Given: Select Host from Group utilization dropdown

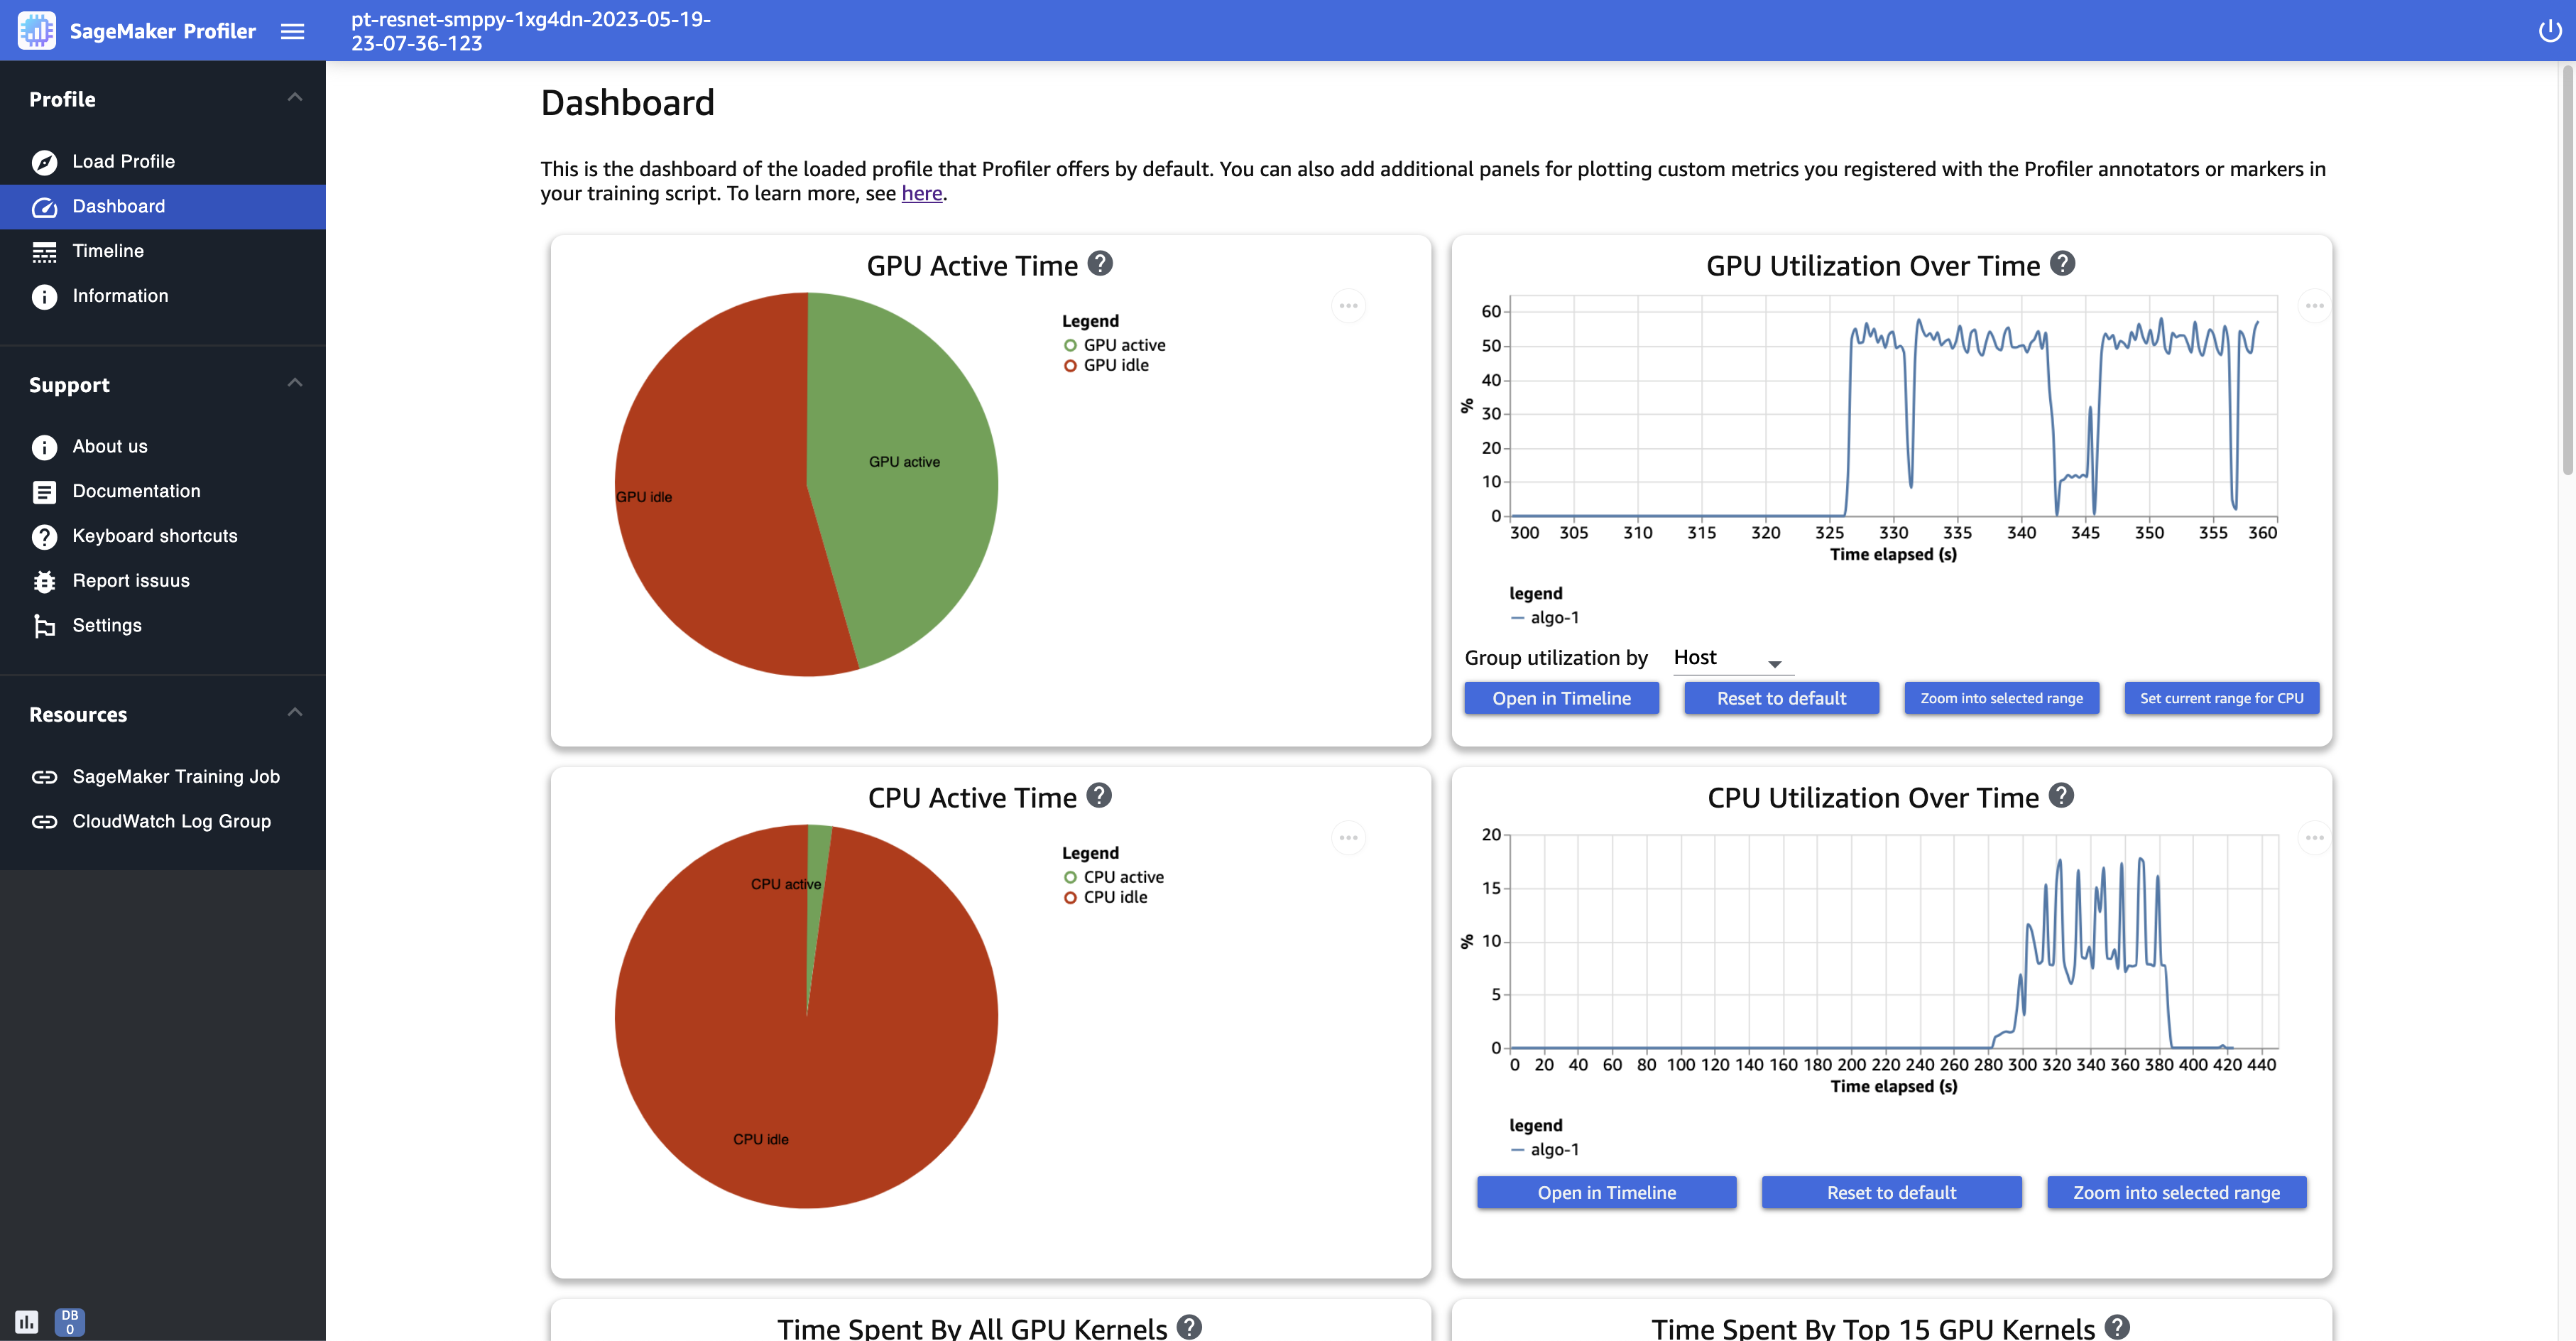Looking at the screenshot, I should coord(1726,656).
